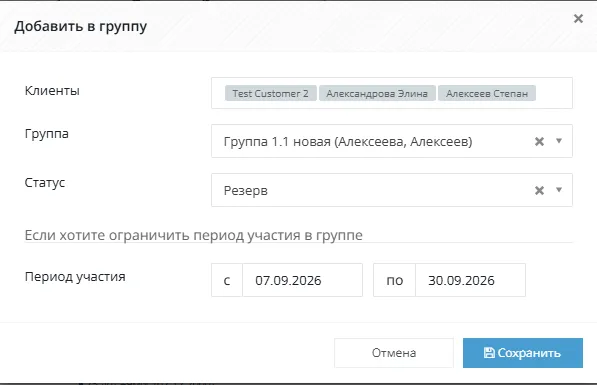Clear the selected Группа value
The height and width of the screenshot is (385, 597).
click(539, 142)
